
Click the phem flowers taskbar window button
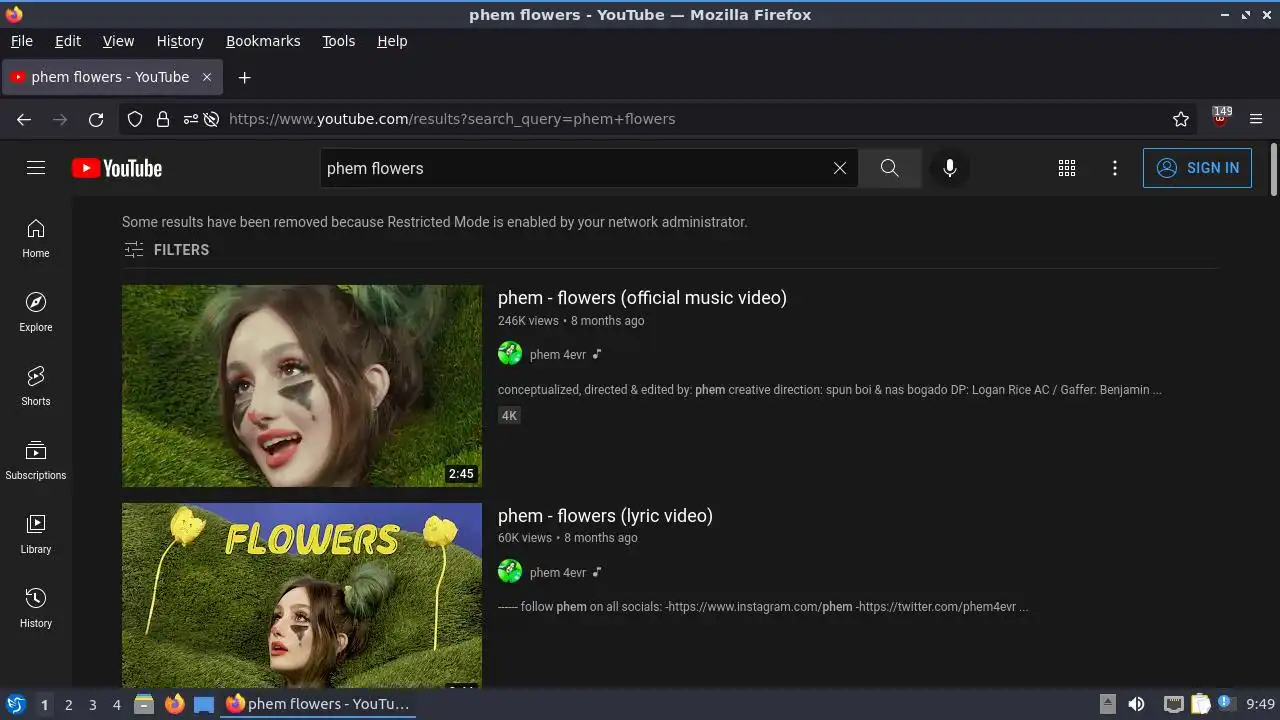(318, 704)
